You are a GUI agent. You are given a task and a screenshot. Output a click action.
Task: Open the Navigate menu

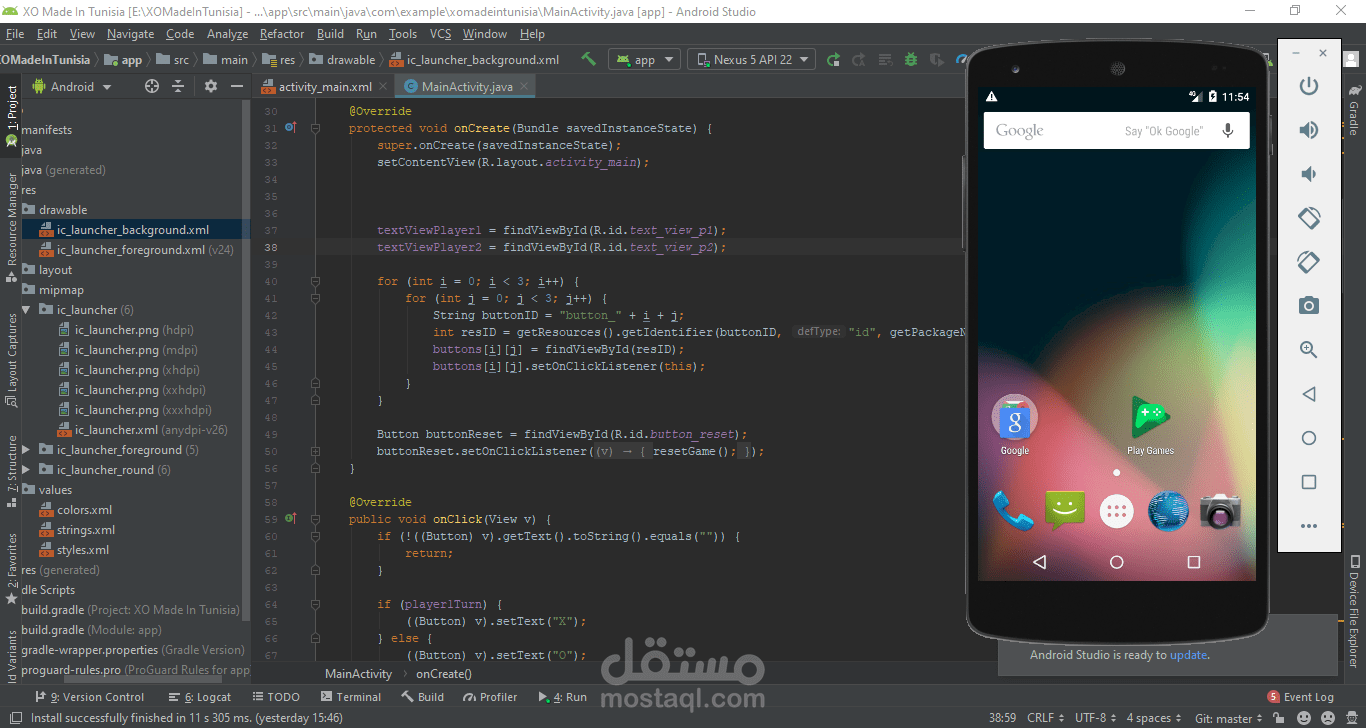pyautogui.click(x=130, y=34)
